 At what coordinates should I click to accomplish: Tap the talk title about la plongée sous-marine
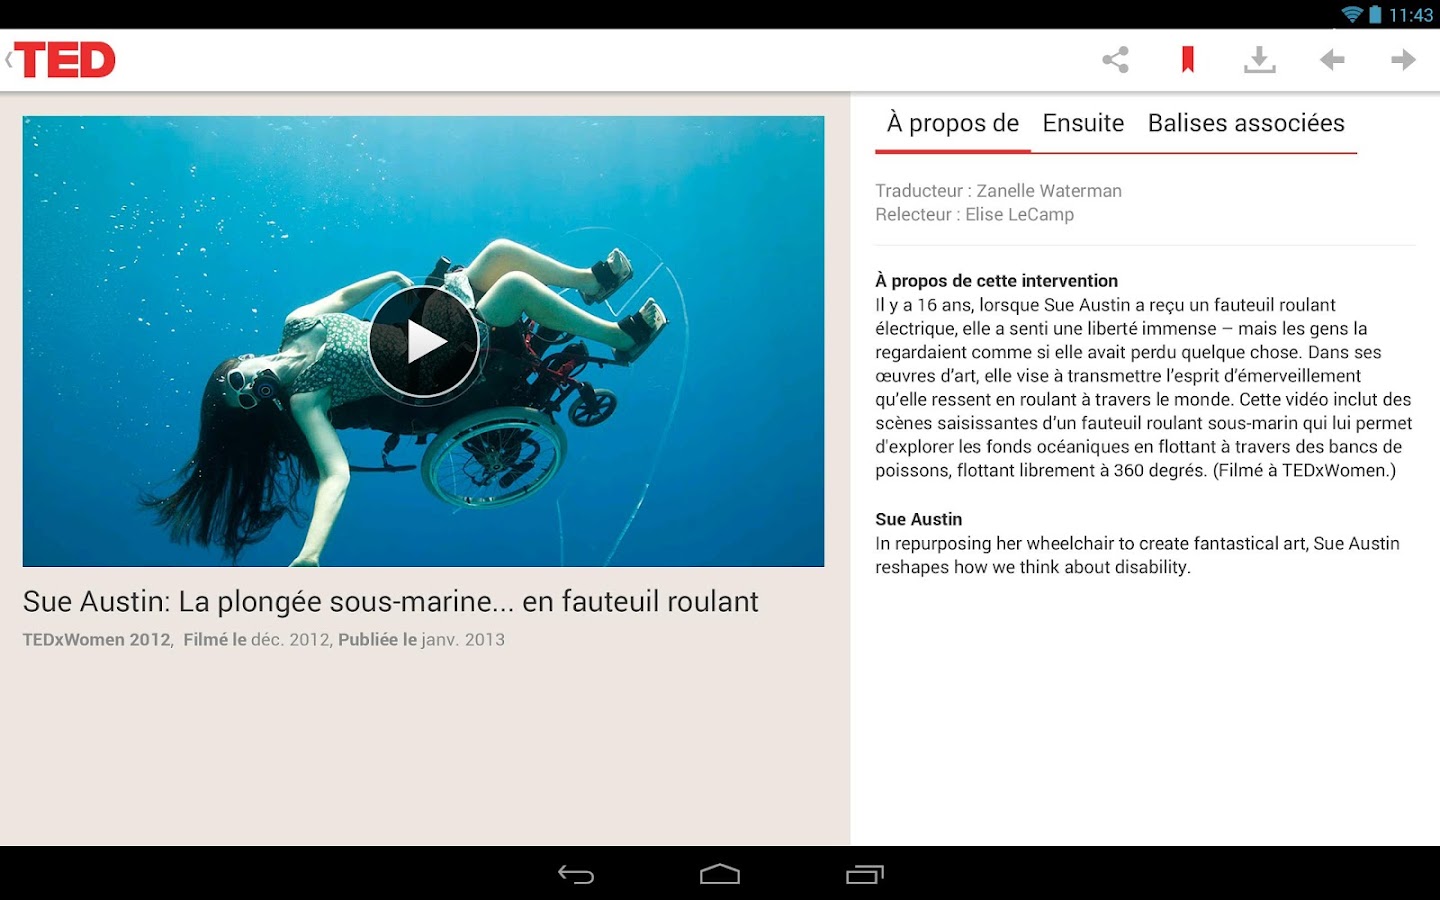click(x=390, y=601)
